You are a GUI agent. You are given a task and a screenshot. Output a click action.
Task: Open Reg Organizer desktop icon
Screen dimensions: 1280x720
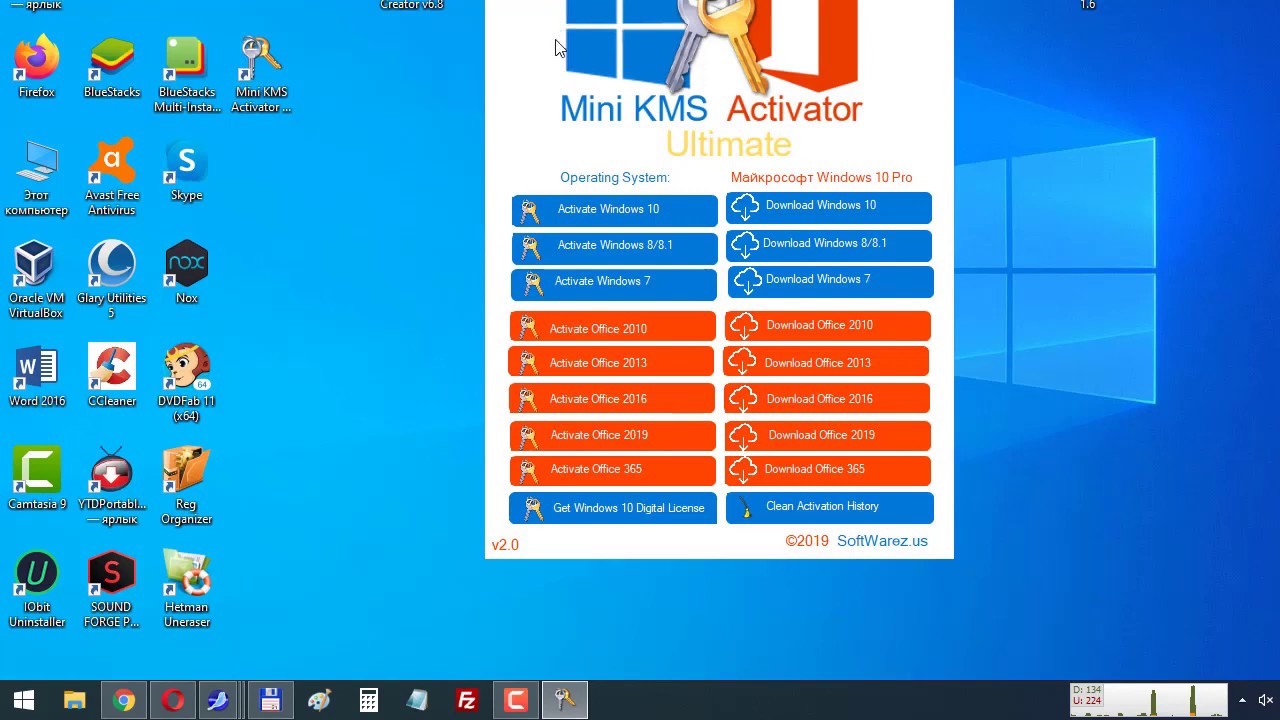(x=187, y=487)
